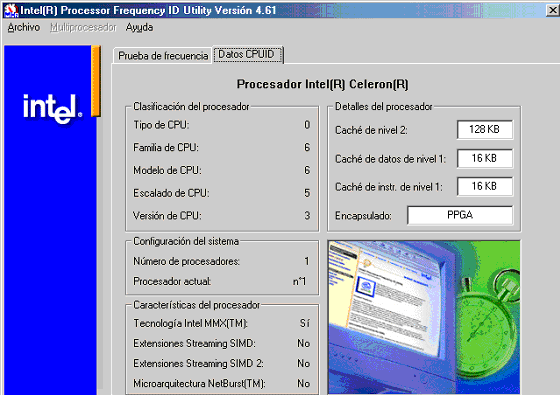Click the Procesador Intel(R) Celeron(R) heading
560x395 pixels.
(x=322, y=84)
